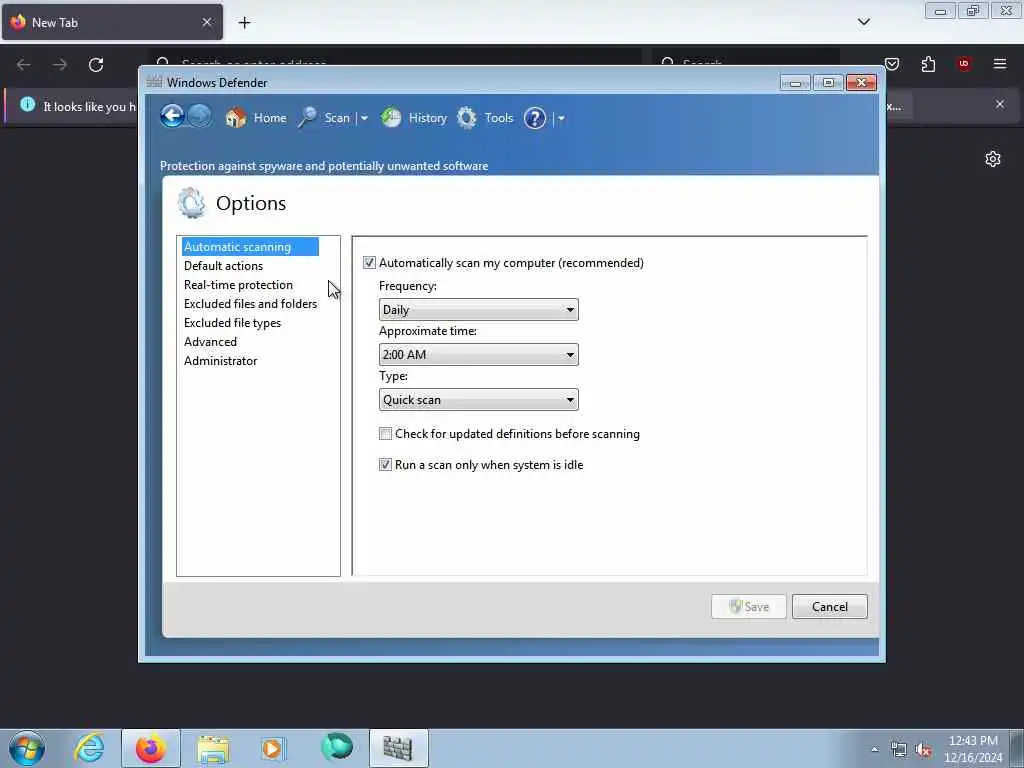Click the Save button
The height and width of the screenshot is (768, 1024).
(748, 607)
